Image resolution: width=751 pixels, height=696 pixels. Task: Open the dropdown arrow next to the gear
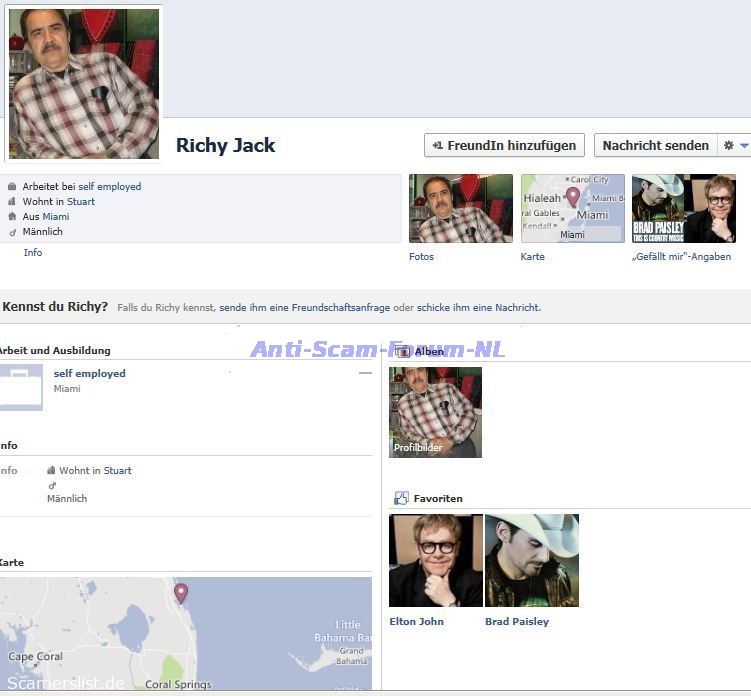coord(744,146)
